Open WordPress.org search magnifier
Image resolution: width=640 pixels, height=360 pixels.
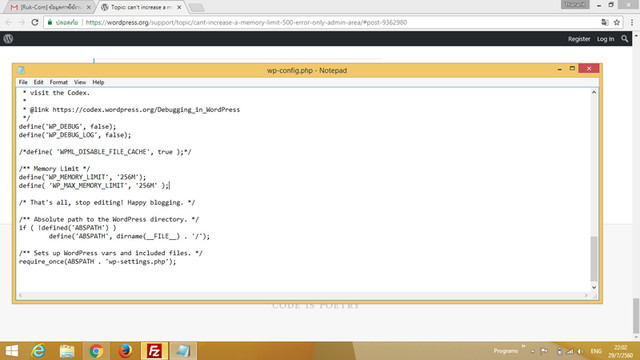pyautogui.click(x=624, y=39)
